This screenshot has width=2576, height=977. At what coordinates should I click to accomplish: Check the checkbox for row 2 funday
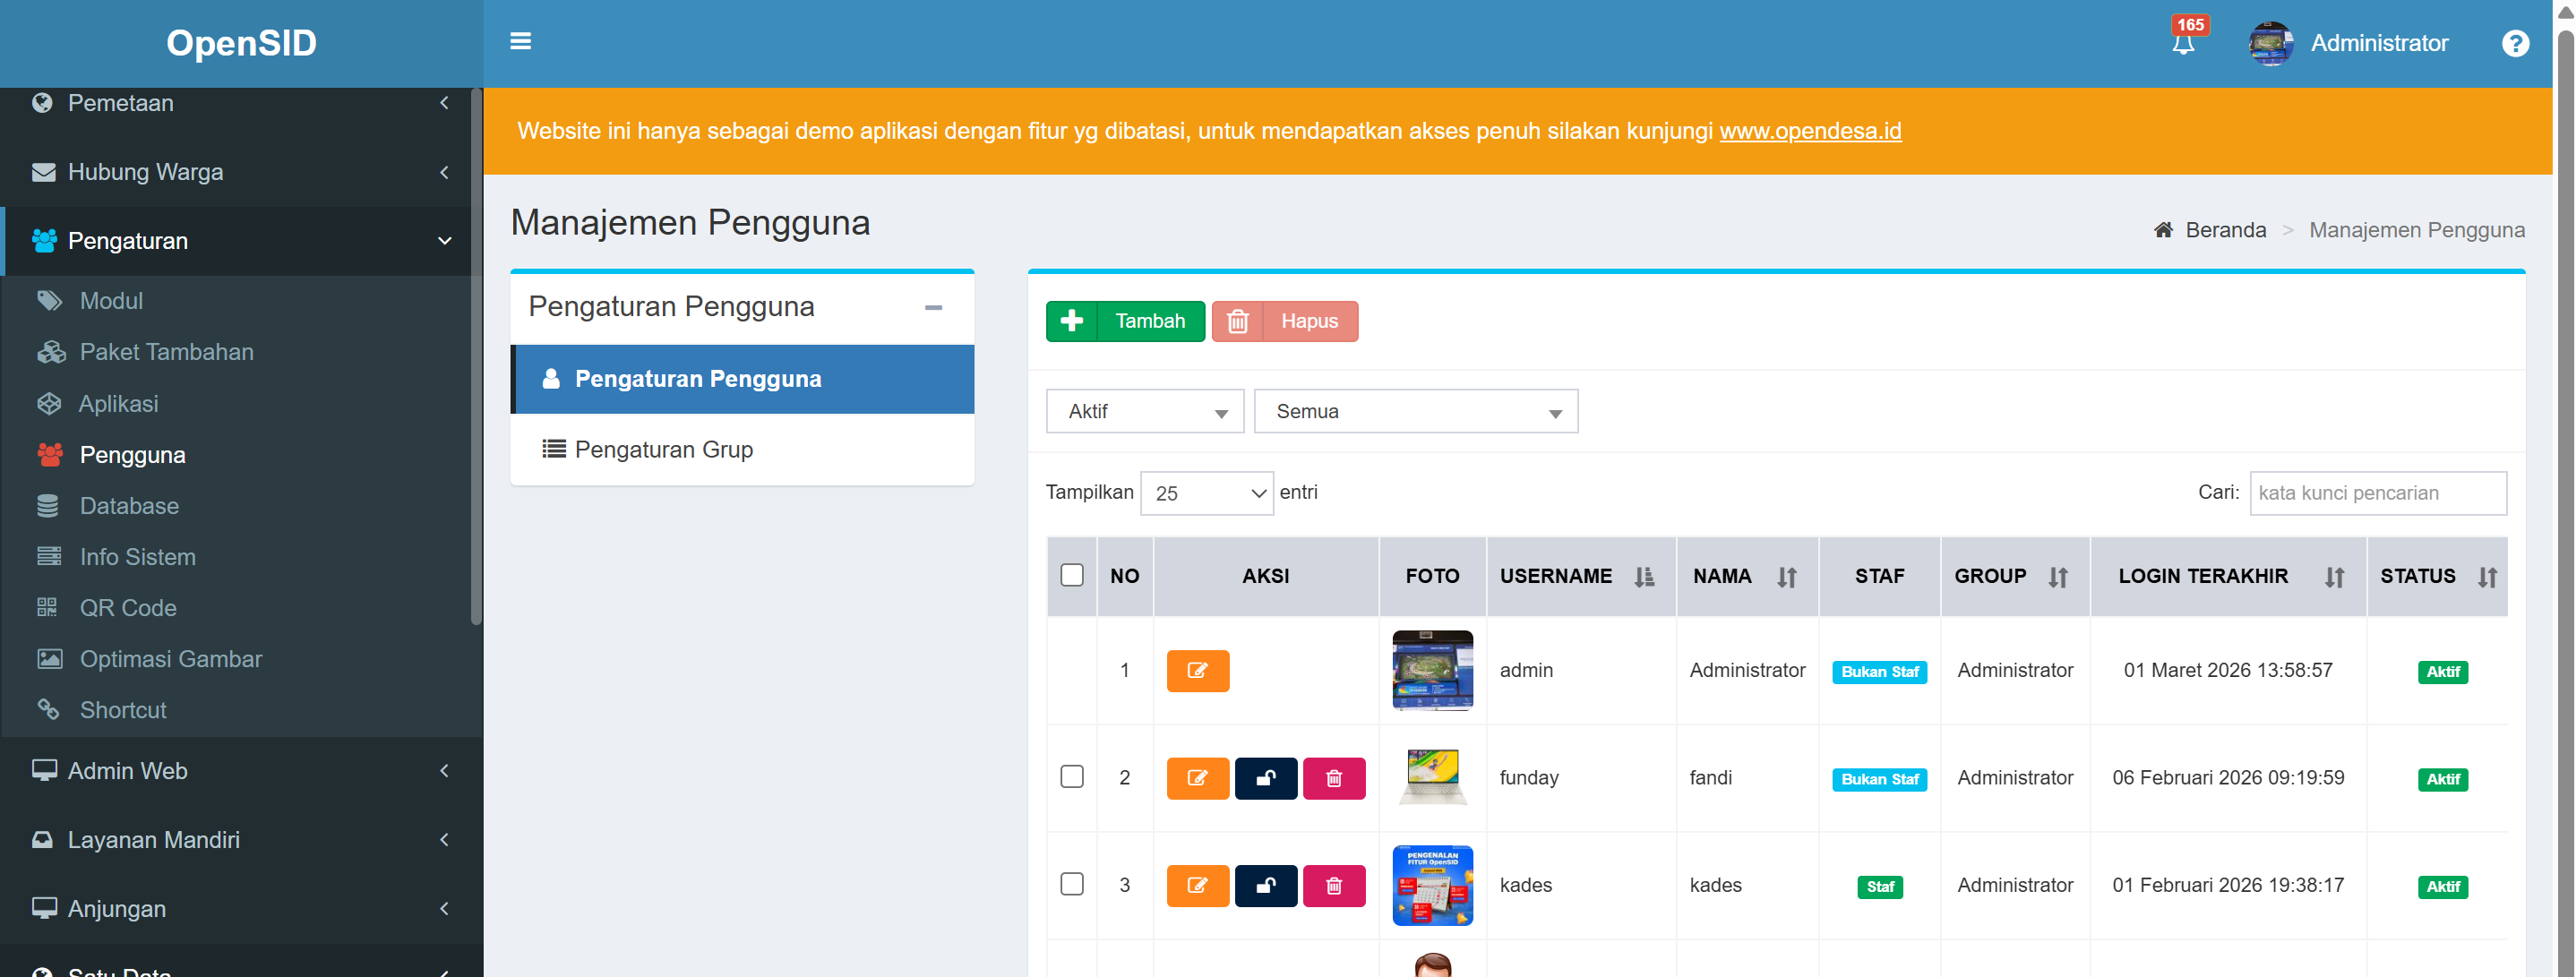[x=1071, y=777]
